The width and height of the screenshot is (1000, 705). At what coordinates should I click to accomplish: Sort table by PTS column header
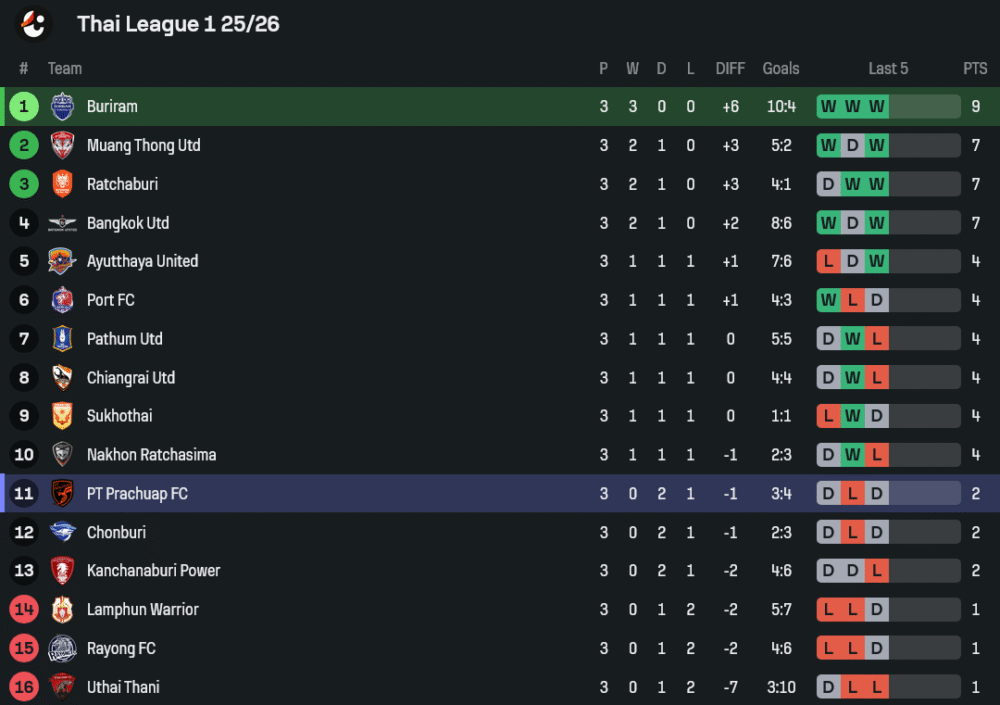(975, 69)
